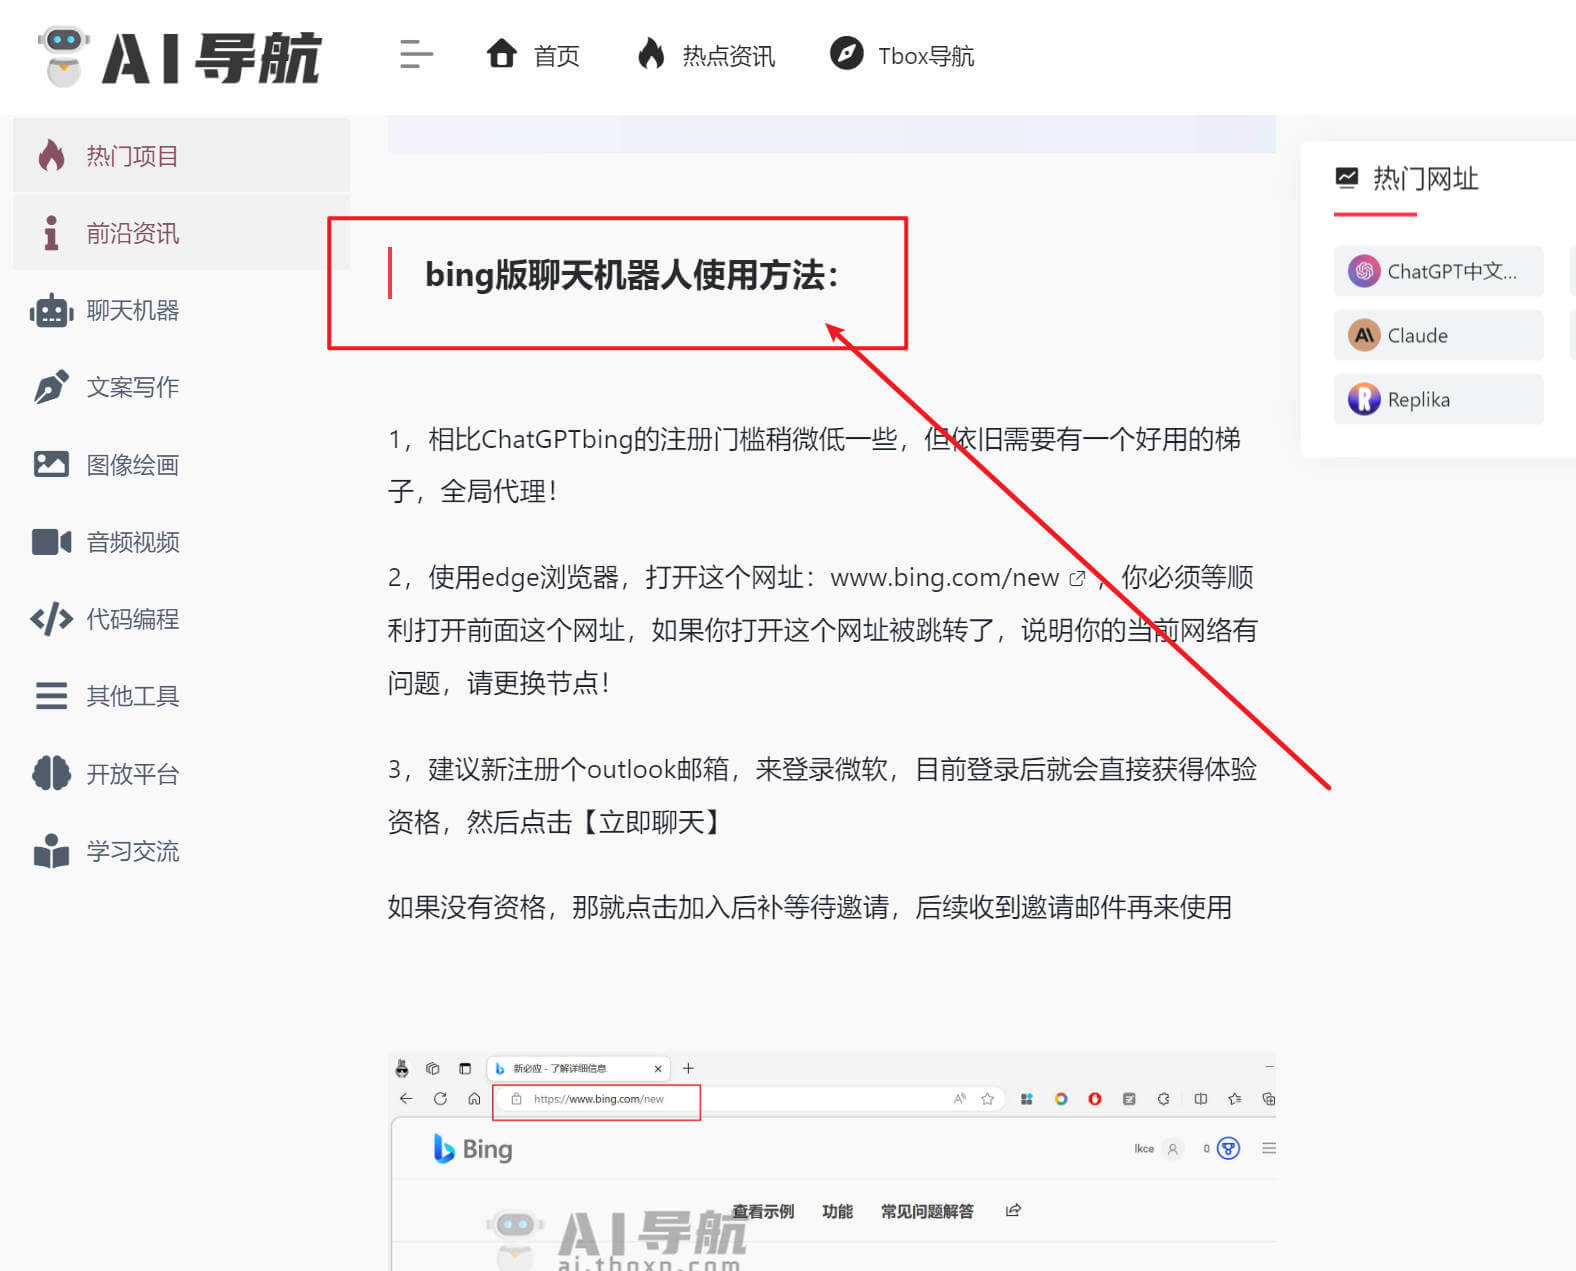Toggle the sidebar with the hamburger menu icon
This screenshot has width=1576, height=1271.
click(x=416, y=54)
